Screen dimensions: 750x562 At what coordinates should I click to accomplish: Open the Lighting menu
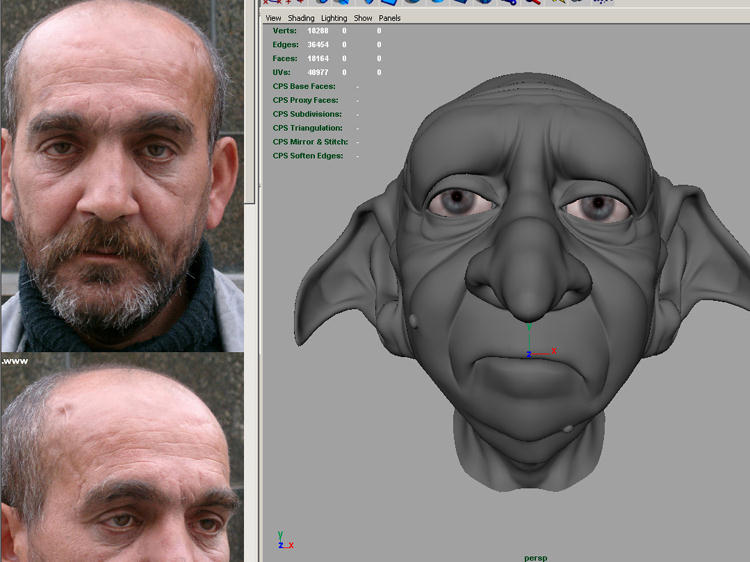pos(334,18)
